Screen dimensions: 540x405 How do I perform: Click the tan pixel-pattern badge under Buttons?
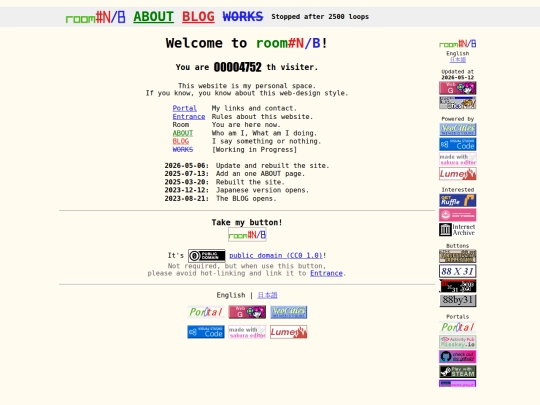pyautogui.click(x=458, y=256)
